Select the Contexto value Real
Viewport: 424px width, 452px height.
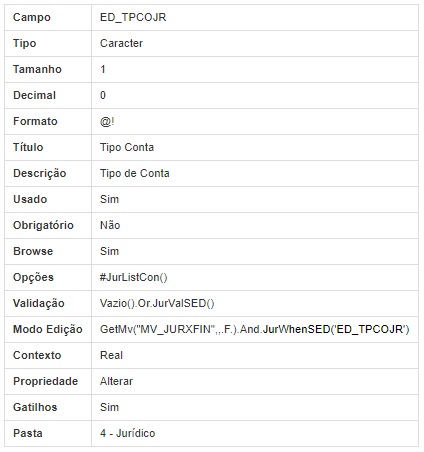(x=111, y=355)
